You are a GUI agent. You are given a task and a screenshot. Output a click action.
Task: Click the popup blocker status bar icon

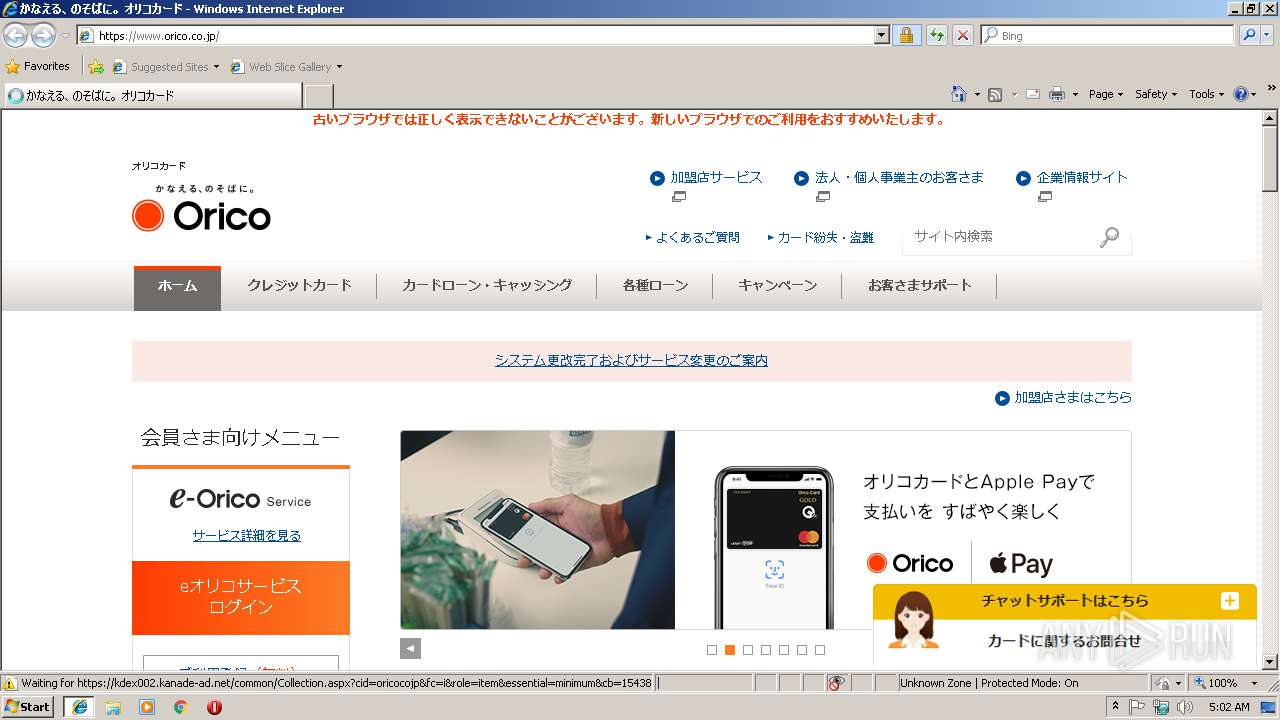[x=837, y=683]
